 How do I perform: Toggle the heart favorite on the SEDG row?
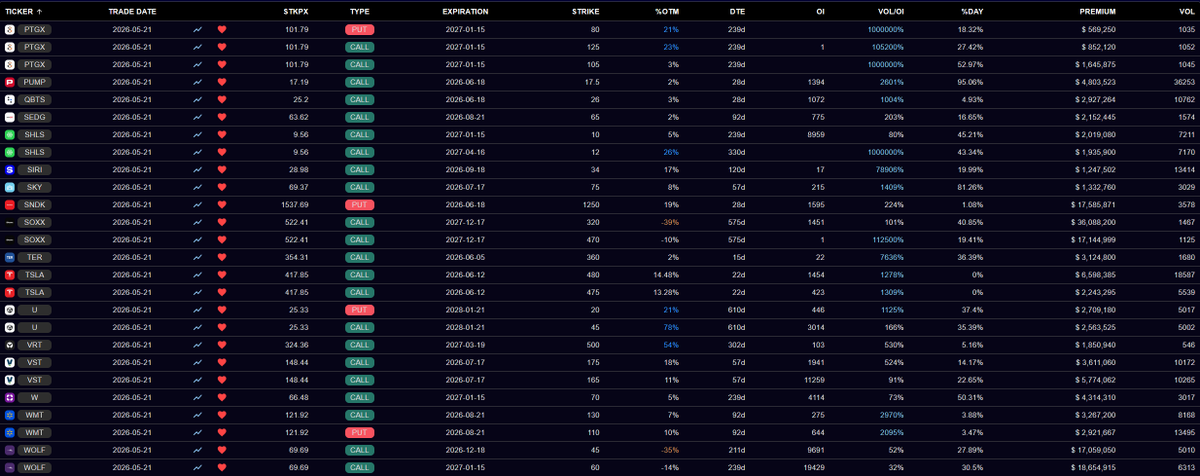[222, 117]
